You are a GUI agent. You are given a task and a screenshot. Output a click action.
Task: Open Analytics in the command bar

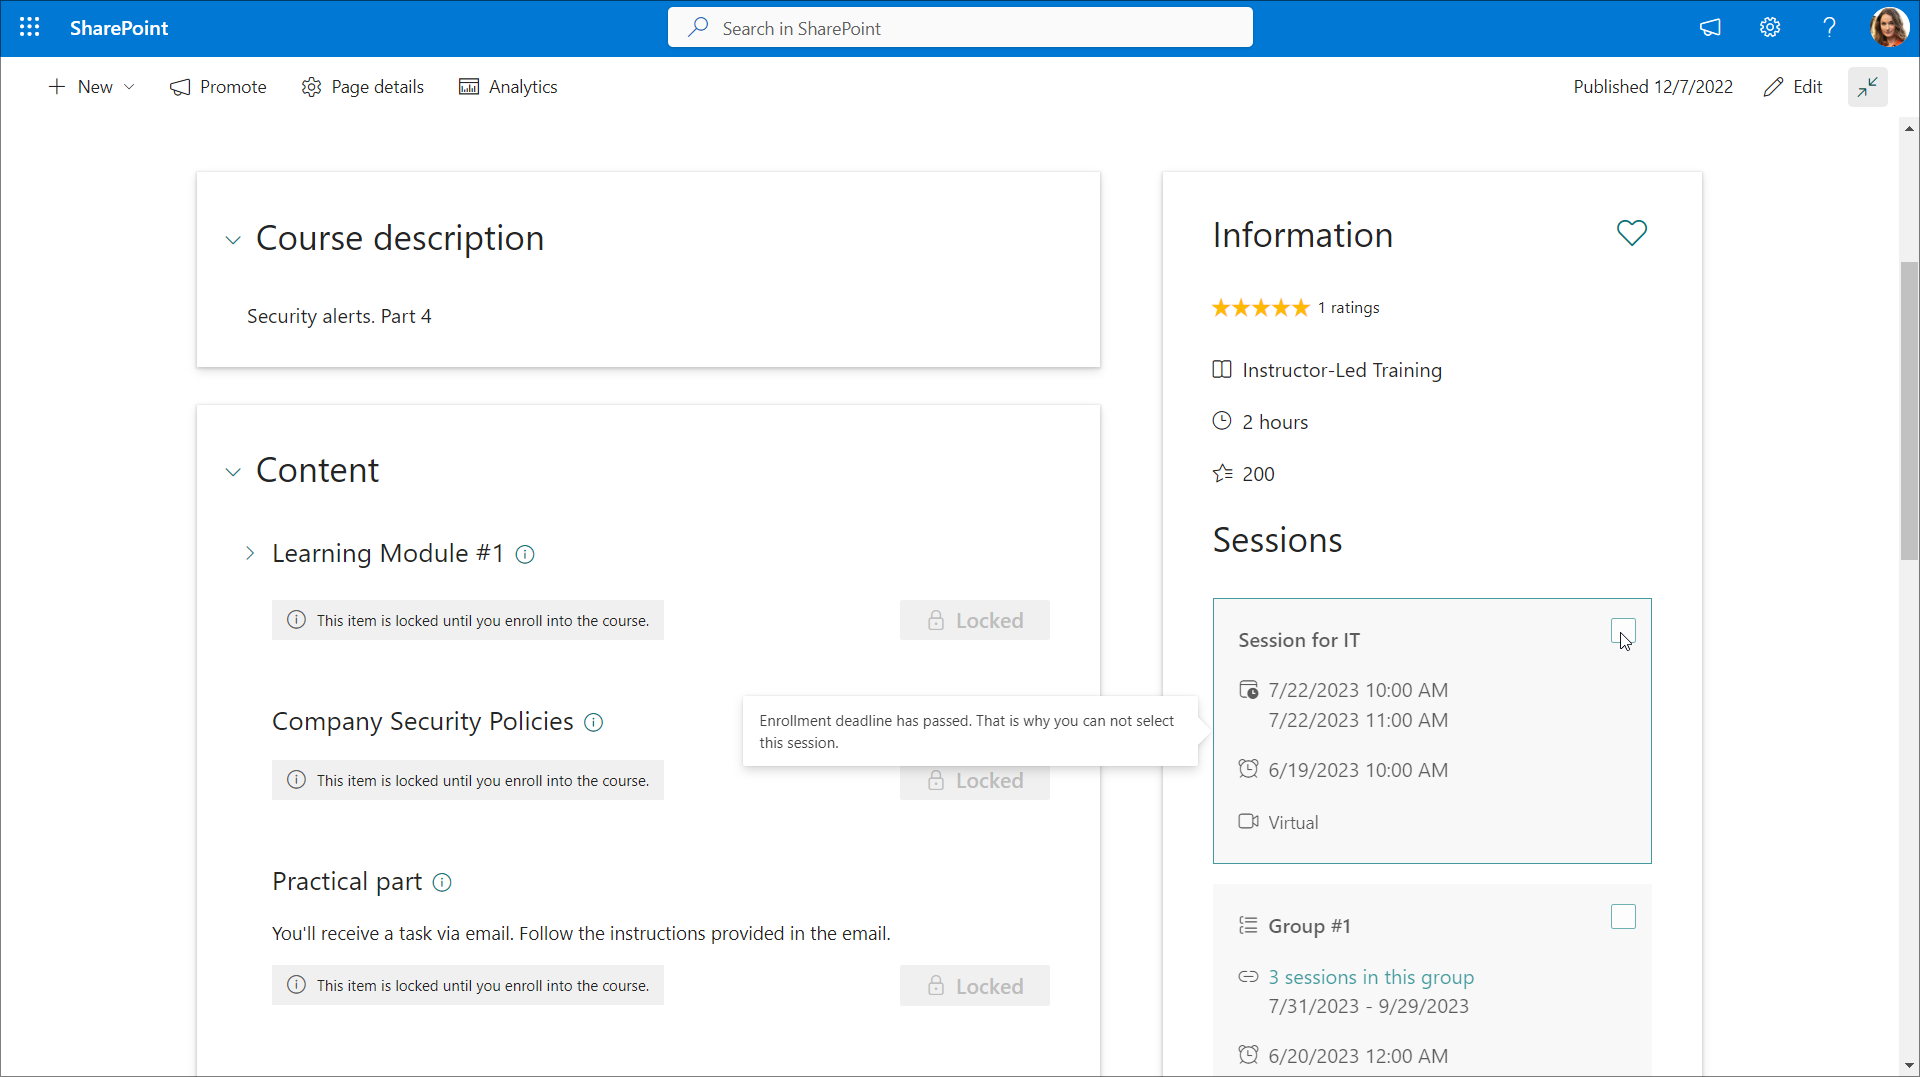508,87
